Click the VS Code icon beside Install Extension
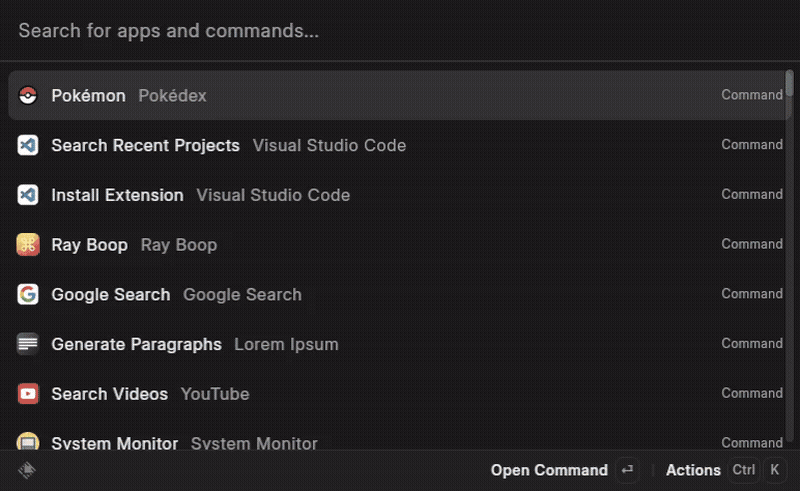The image size is (800, 491). point(28,195)
